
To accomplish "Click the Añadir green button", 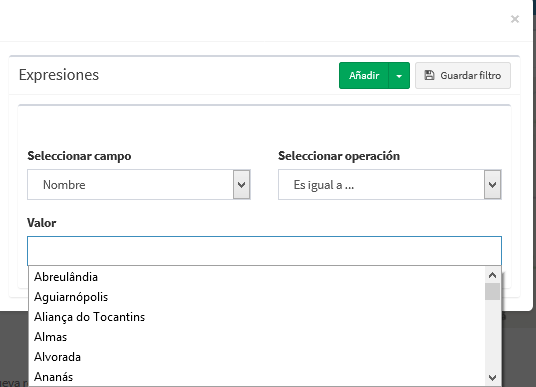I will [364, 76].
